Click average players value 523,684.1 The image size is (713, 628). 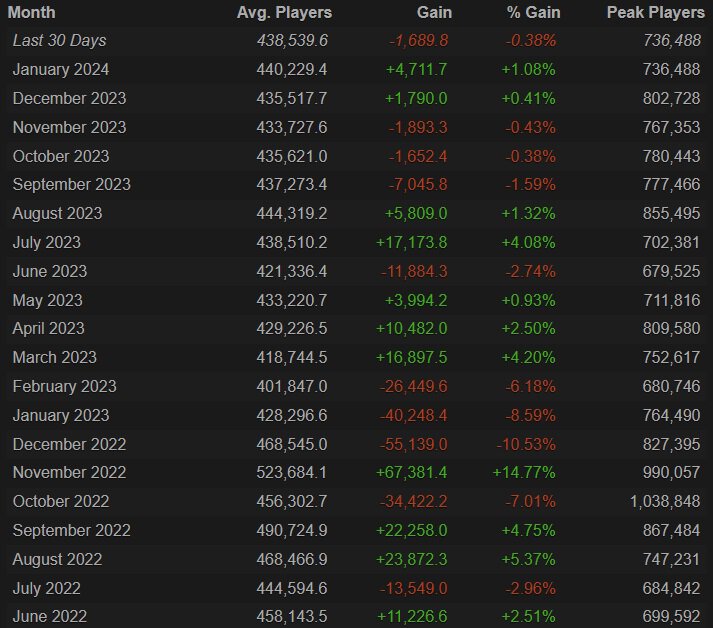[291, 472]
